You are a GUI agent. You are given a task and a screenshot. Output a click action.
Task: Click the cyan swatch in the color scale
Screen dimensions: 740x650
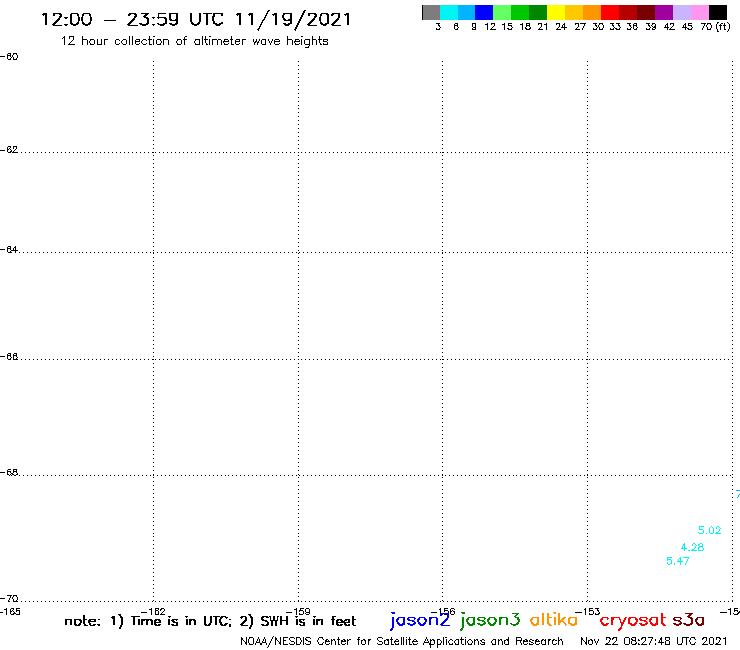click(449, 12)
